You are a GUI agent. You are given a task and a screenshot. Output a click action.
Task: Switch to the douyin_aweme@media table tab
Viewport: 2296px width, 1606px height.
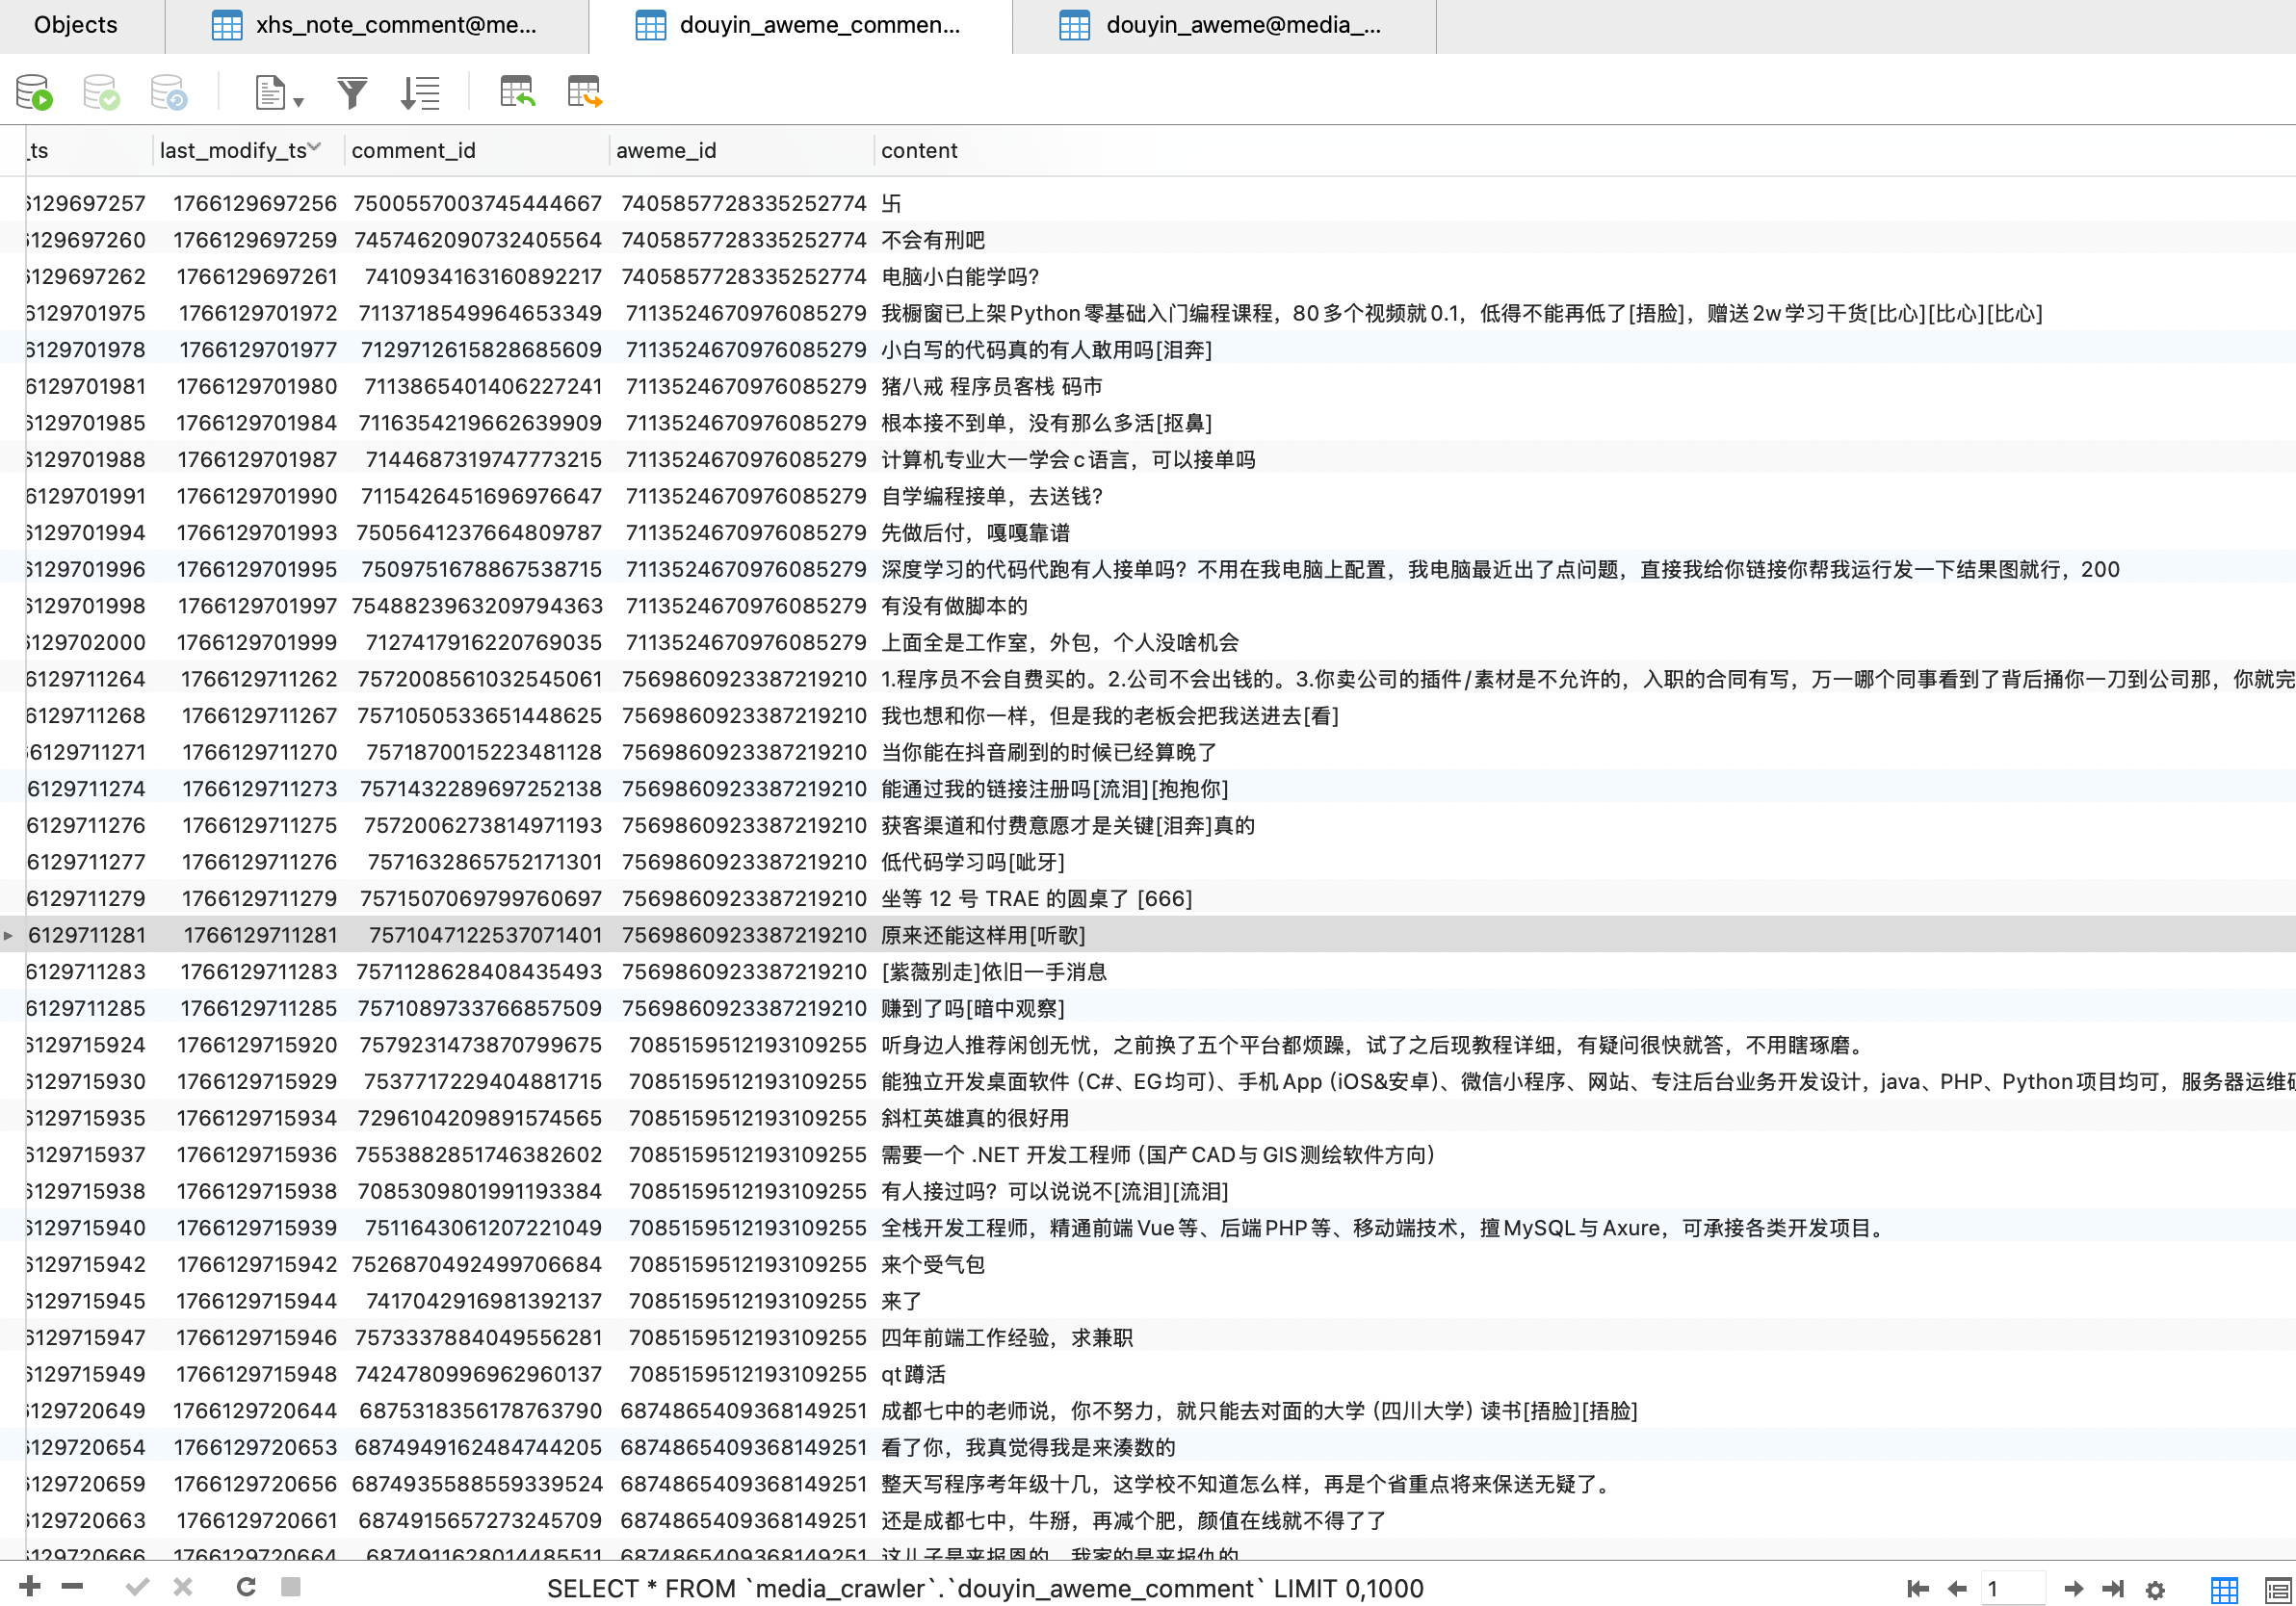[x=1223, y=25]
